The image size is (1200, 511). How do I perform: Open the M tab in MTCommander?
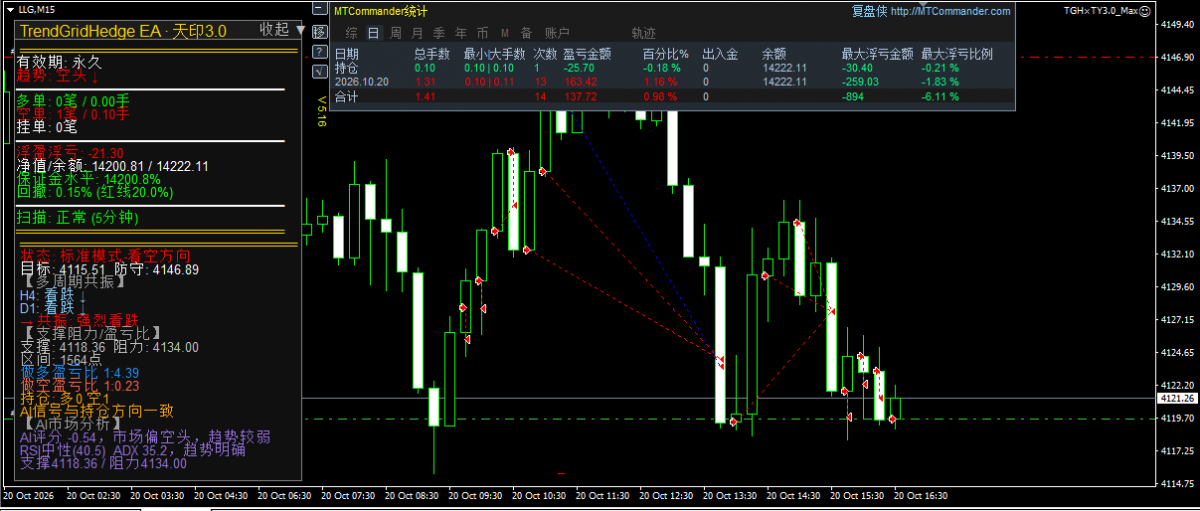pyautogui.click(x=505, y=32)
